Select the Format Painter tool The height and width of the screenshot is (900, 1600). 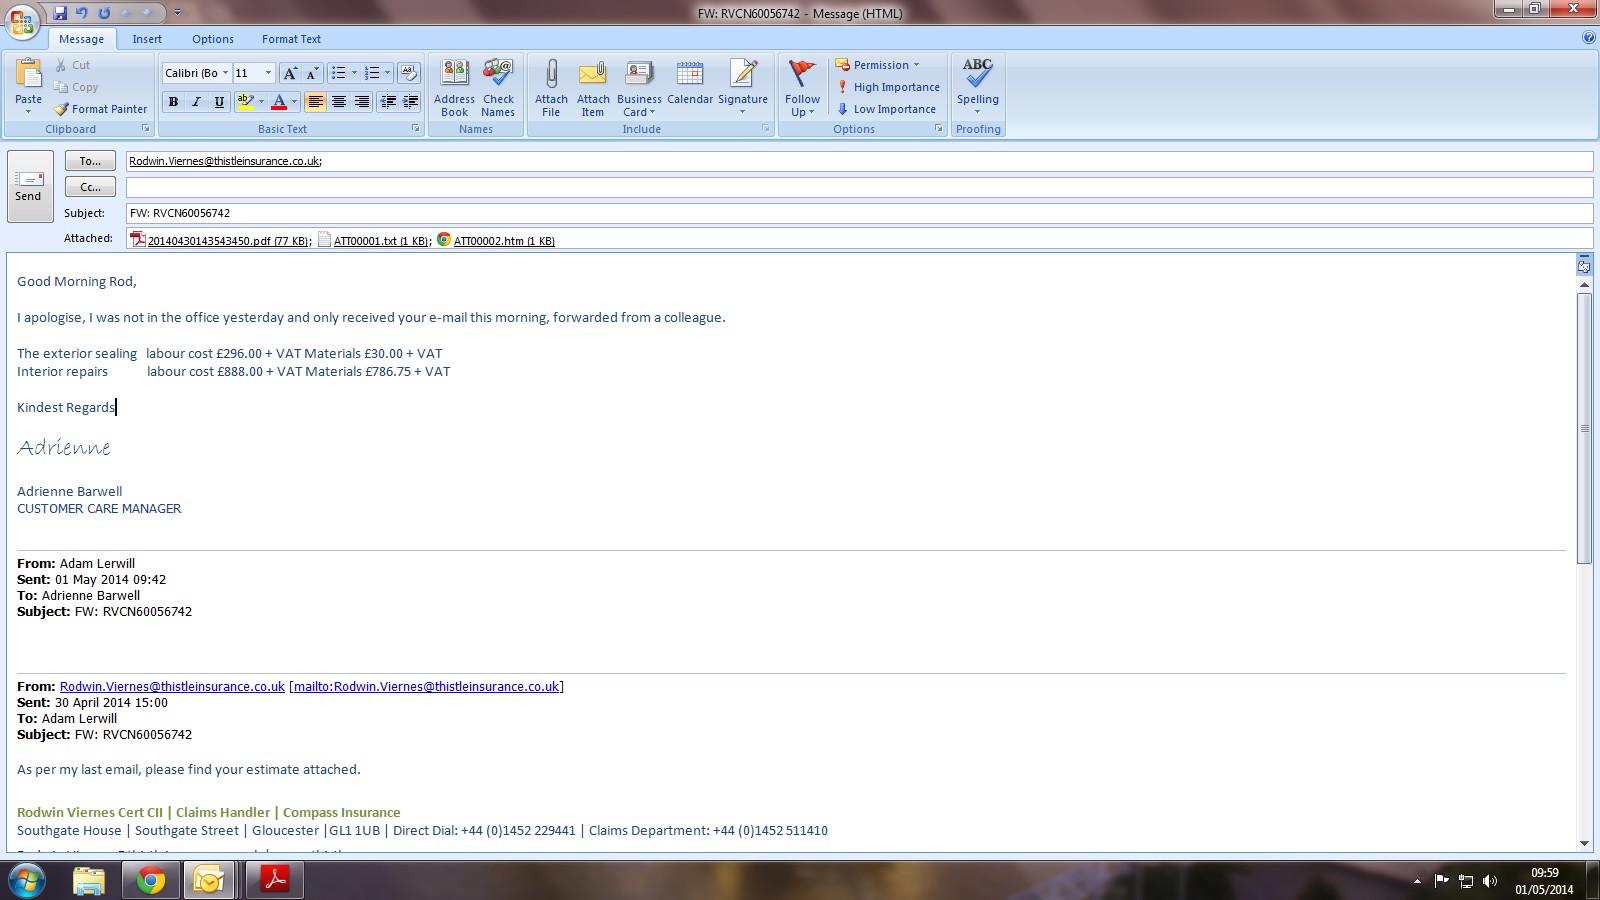(101, 109)
